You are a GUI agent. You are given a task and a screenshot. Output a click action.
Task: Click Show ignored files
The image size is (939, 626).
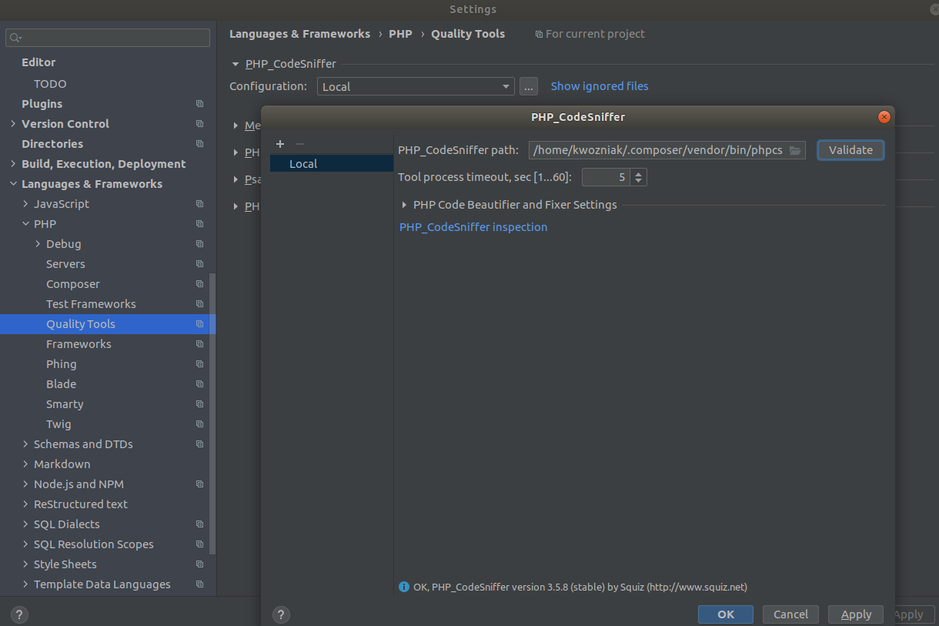coord(599,86)
